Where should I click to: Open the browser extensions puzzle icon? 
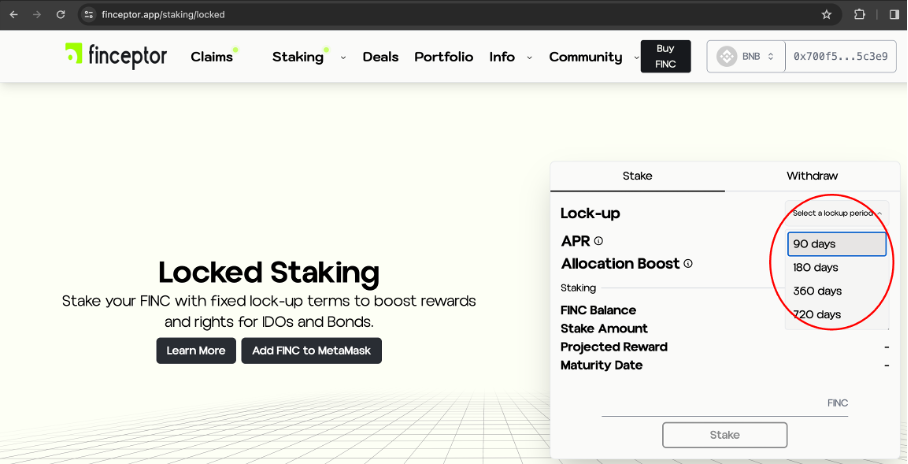click(859, 15)
